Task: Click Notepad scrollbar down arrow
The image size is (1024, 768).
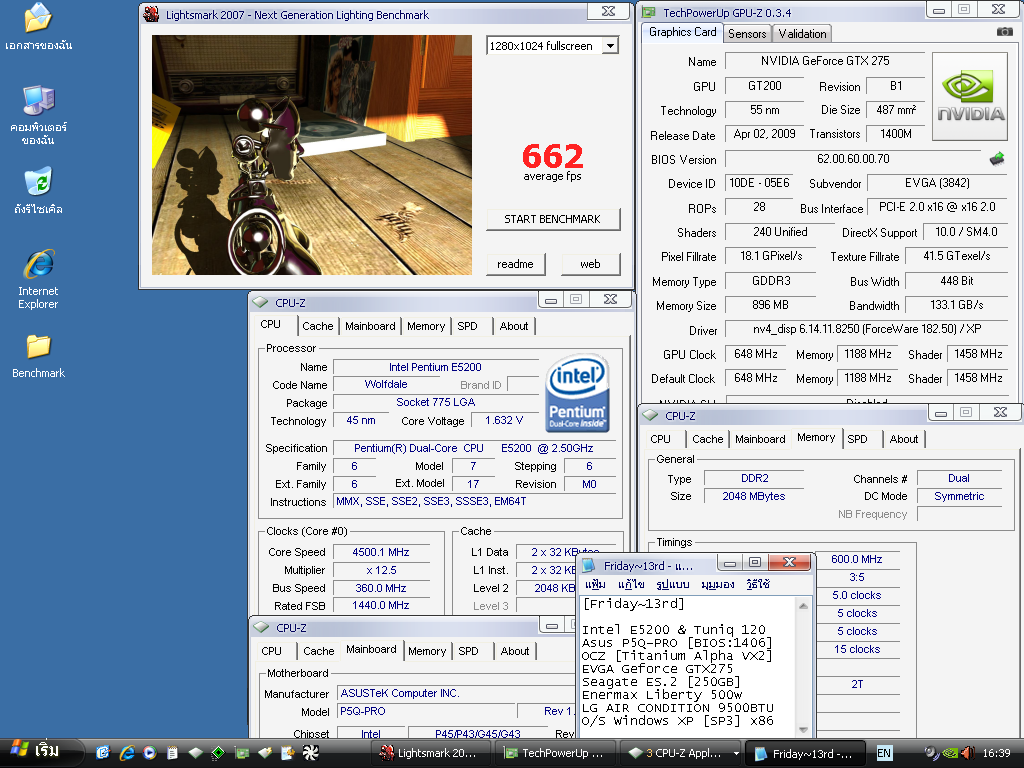Action: click(x=804, y=729)
